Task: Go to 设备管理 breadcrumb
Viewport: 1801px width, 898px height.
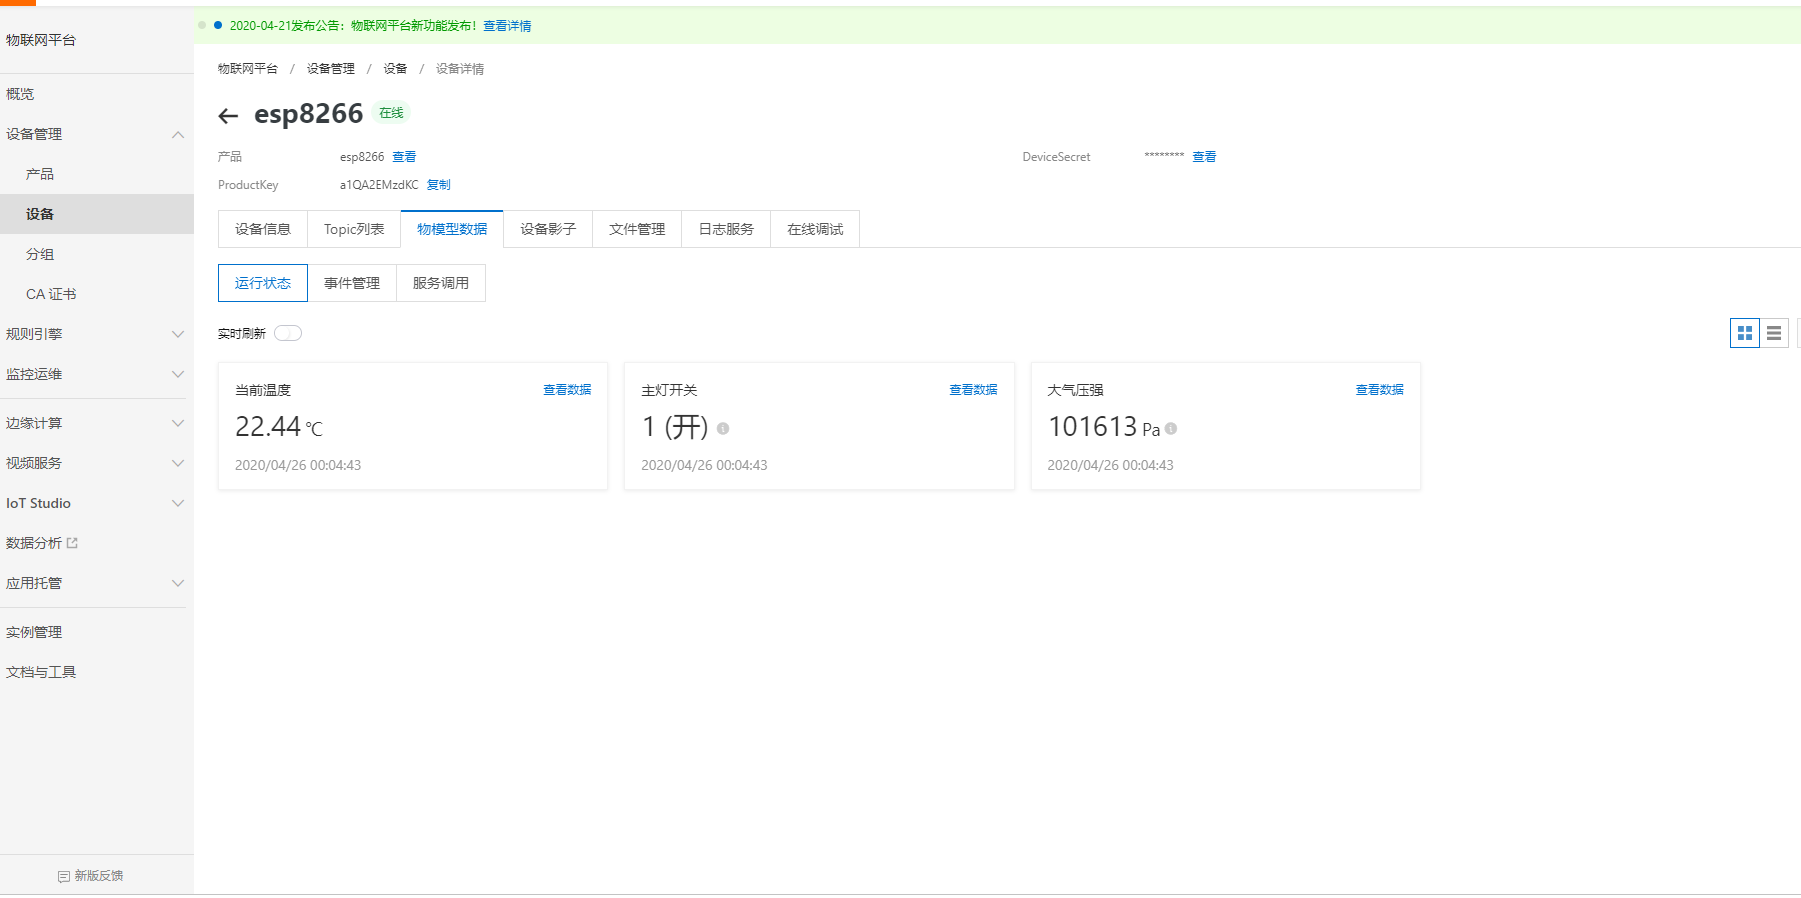Action: click(331, 69)
